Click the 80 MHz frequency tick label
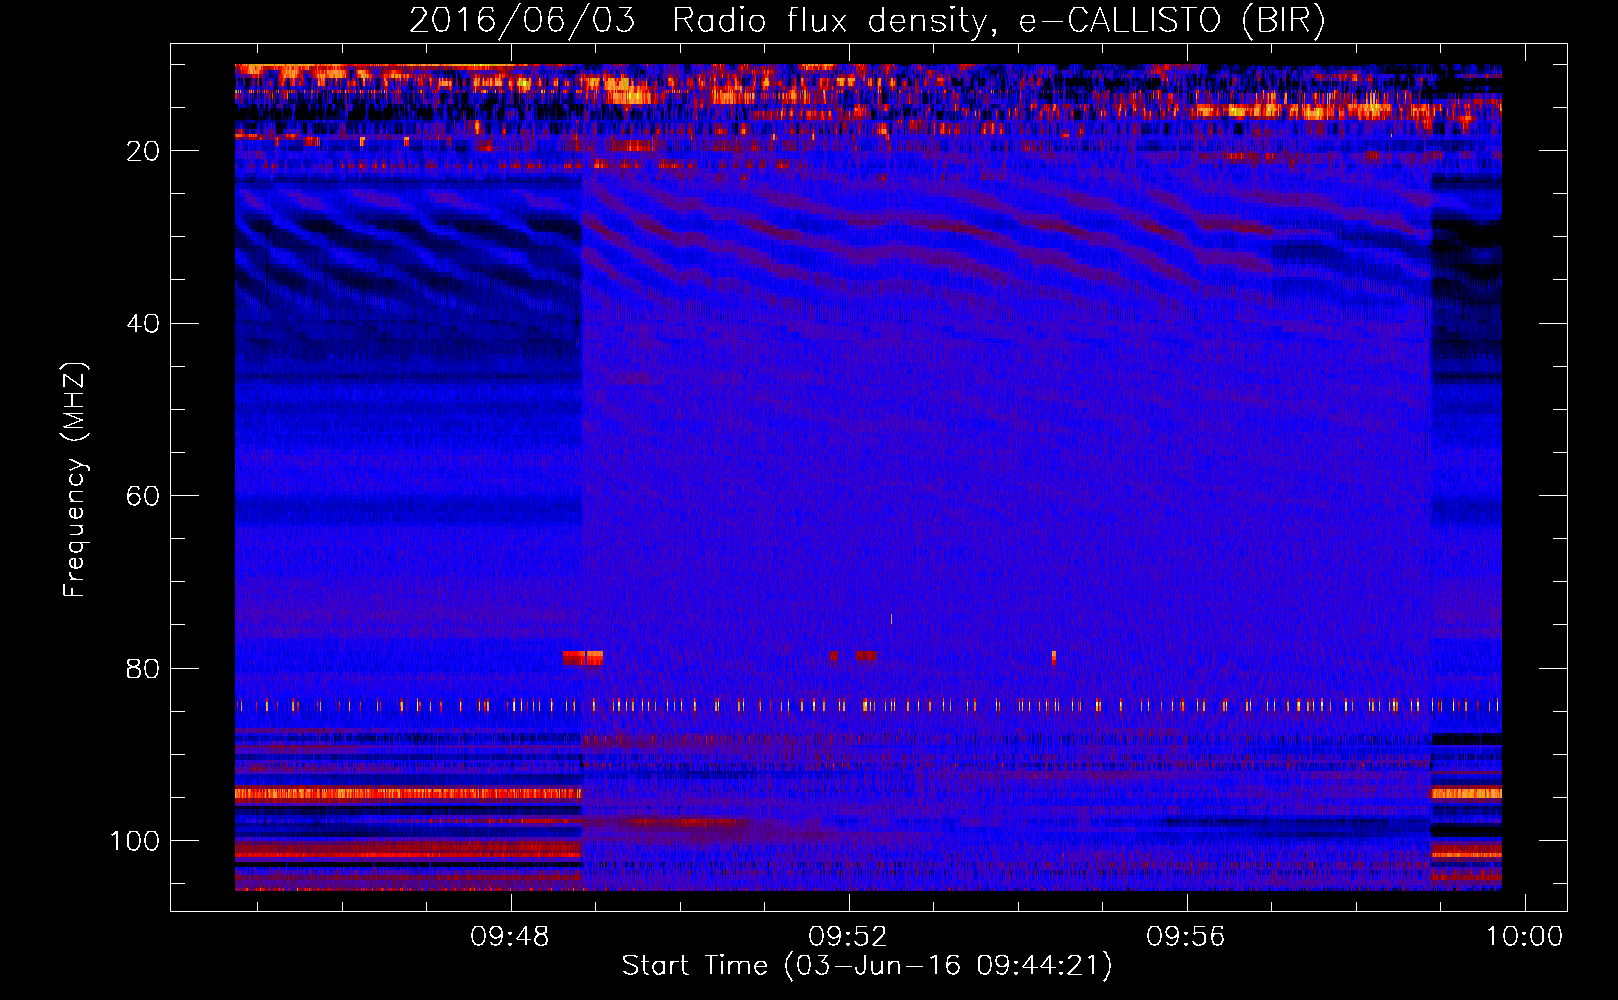The height and width of the screenshot is (1000, 1618). (144, 669)
